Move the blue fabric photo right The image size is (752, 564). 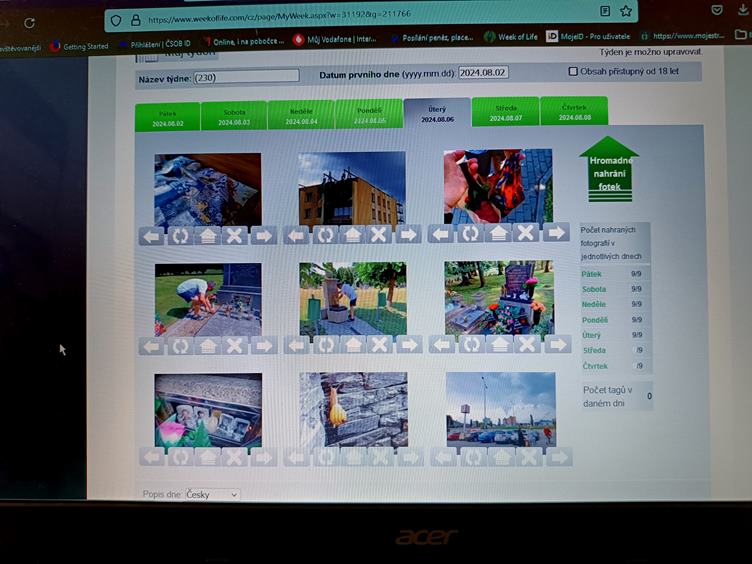(x=264, y=236)
